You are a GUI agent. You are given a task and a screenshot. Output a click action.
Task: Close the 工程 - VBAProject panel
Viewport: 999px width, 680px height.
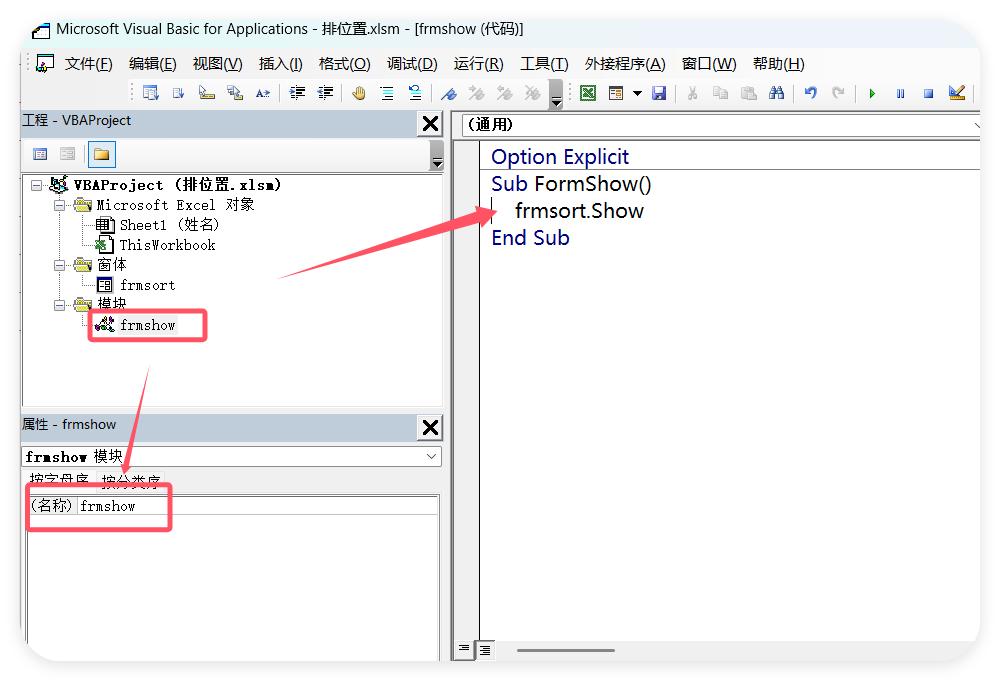pos(431,124)
